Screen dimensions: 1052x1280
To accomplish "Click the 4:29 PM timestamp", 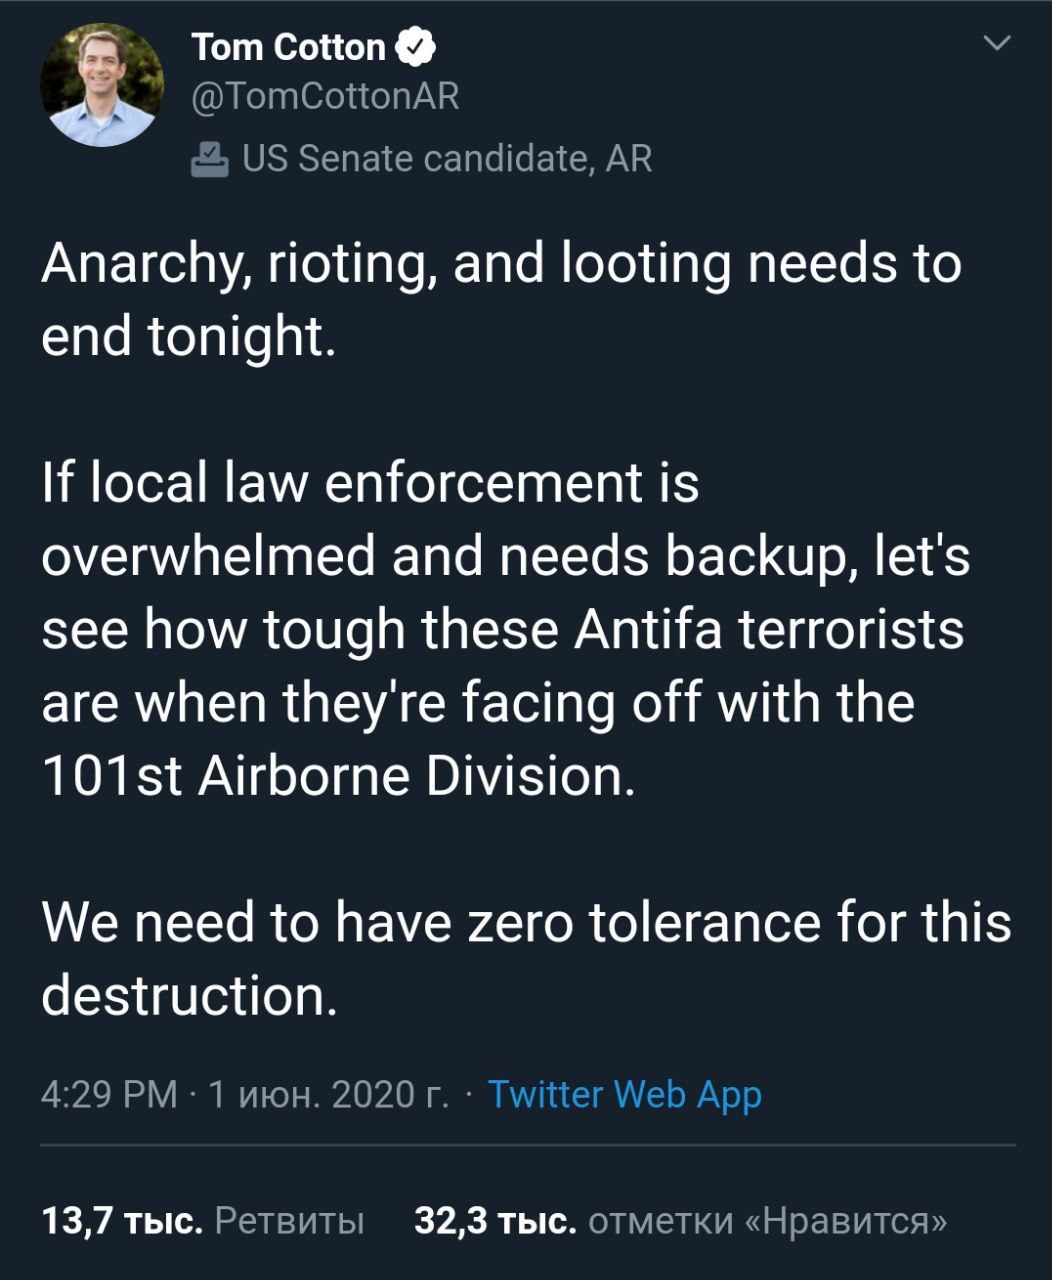I will (108, 1094).
